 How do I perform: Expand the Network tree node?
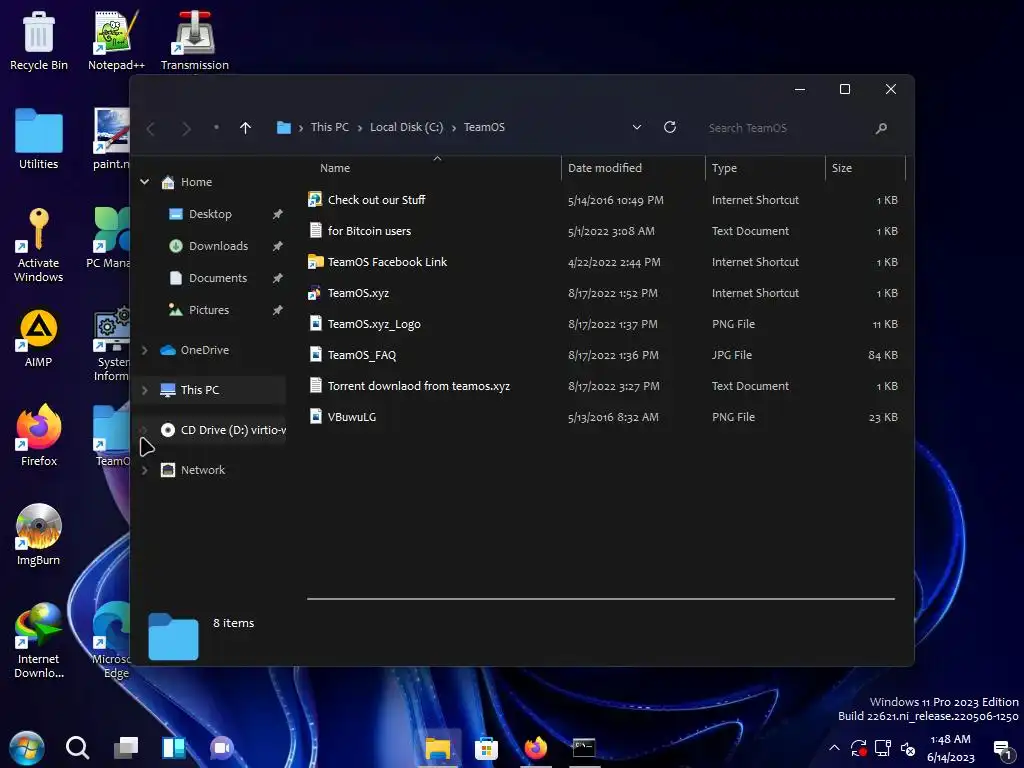tap(144, 470)
